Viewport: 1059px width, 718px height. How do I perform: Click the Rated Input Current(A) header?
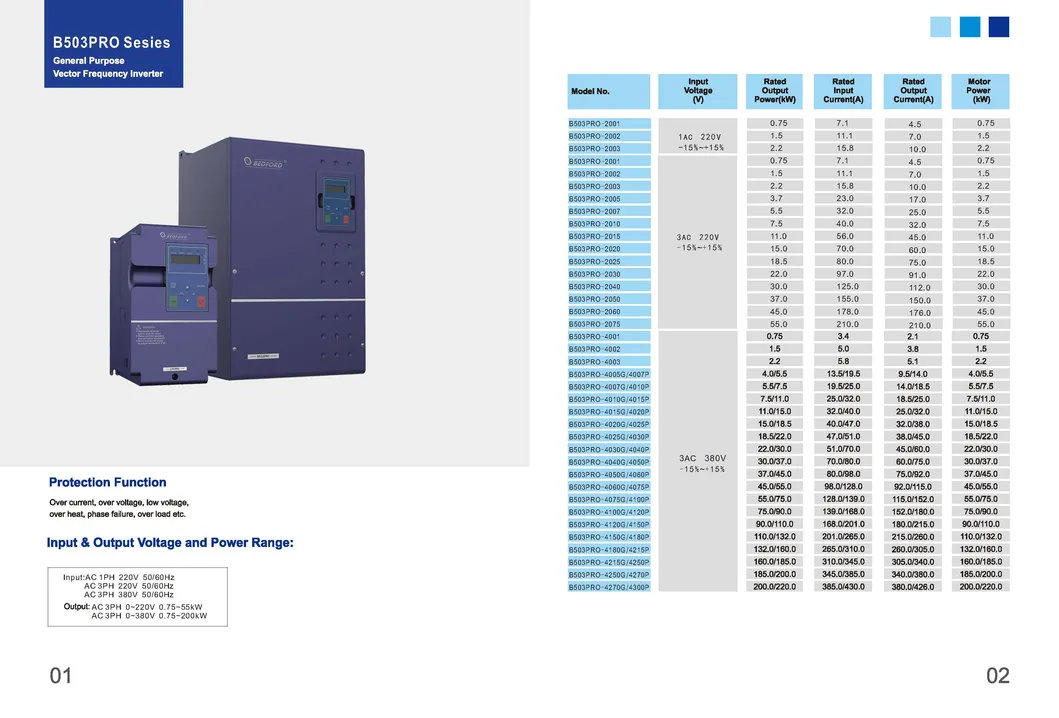(x=843, y=91)
